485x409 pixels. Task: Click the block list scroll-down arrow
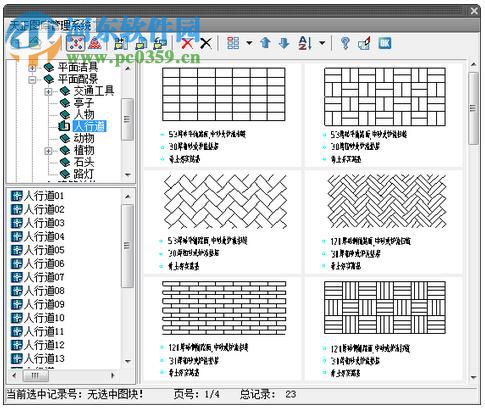click(x=128, y=361)
